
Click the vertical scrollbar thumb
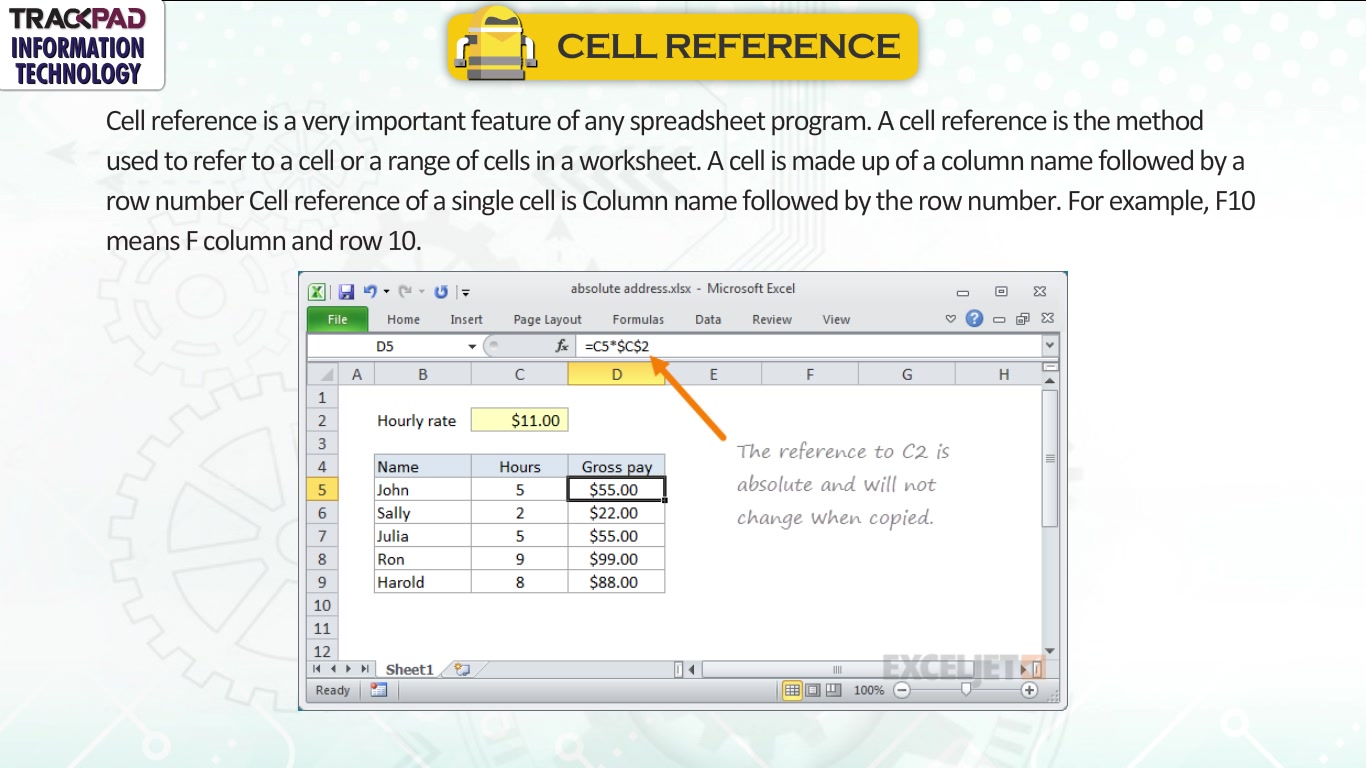tap(1050, 458)
